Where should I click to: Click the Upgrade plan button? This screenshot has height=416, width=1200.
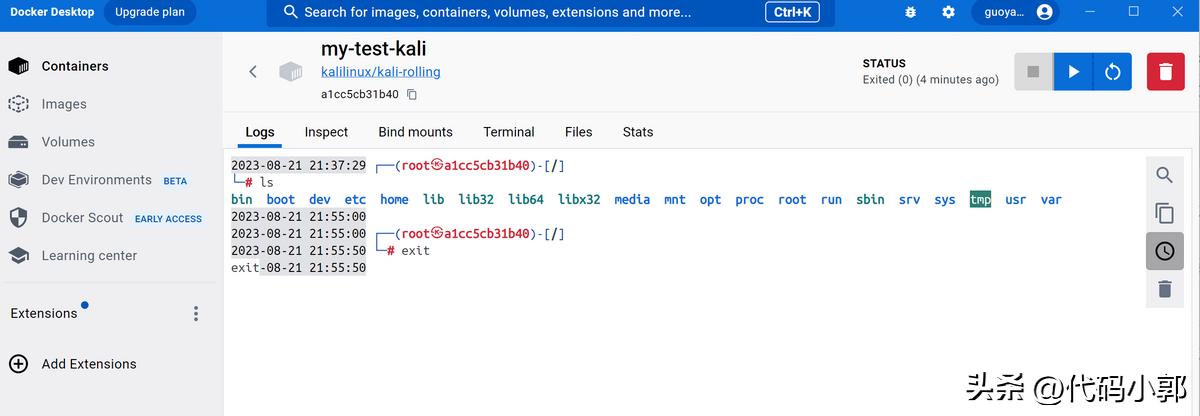click(150, 12)
